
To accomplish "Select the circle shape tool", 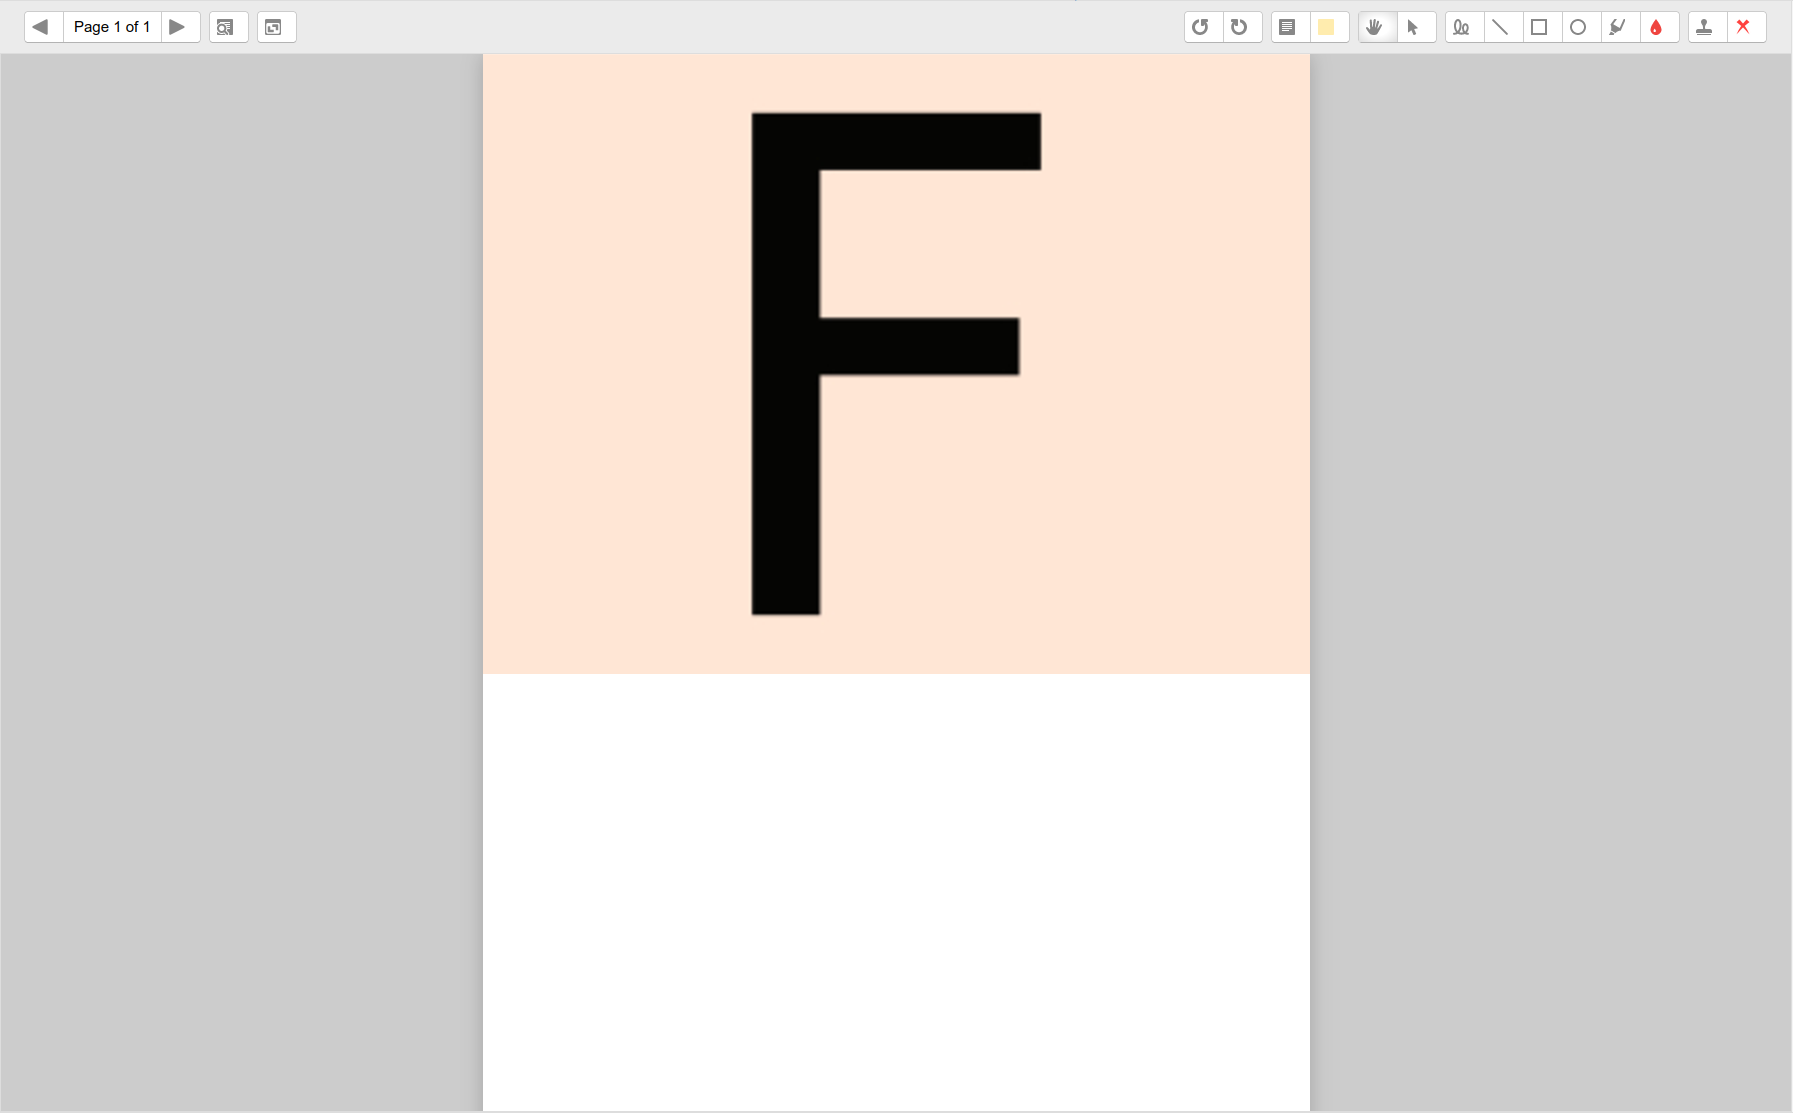I will click(x=1581, y=27).
